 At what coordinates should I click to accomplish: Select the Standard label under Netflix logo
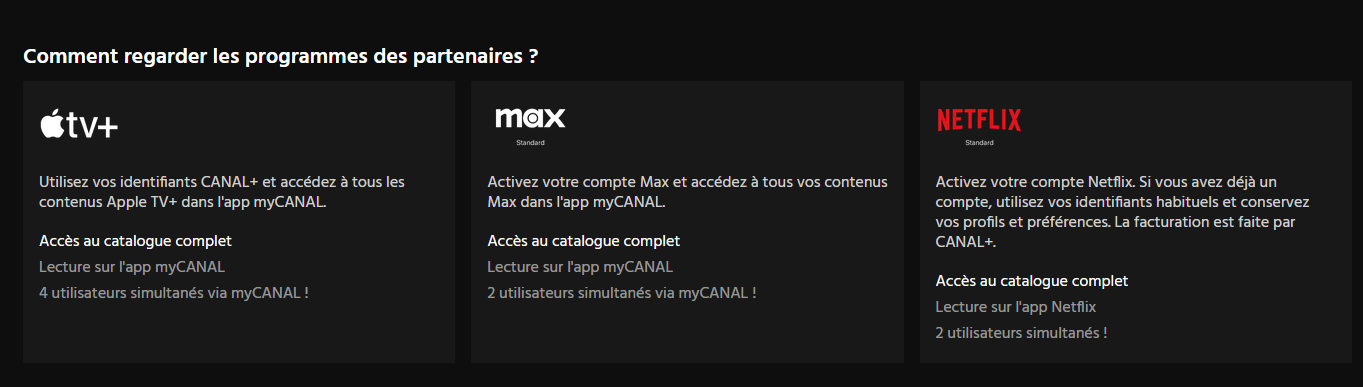(979, 143)
